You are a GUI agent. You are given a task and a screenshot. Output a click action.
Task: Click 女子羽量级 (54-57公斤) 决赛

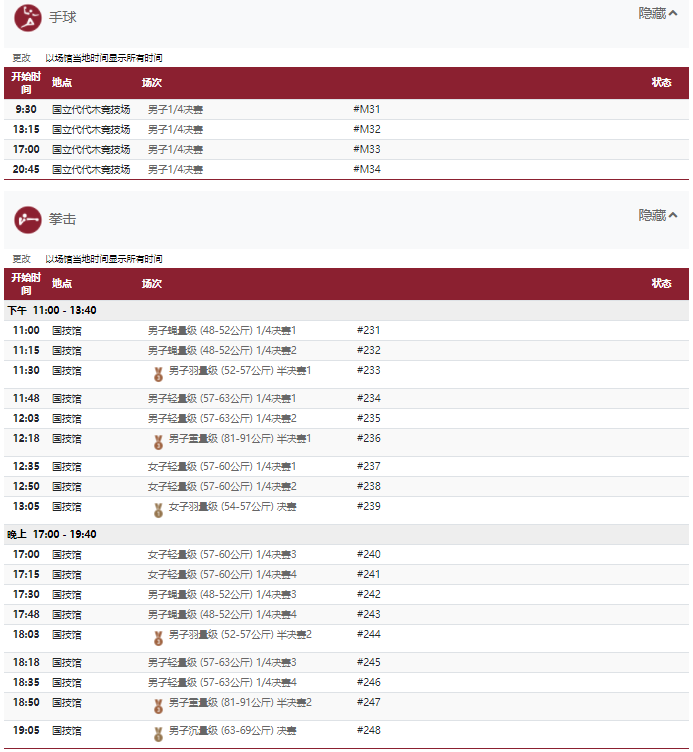tap(233, 507)
